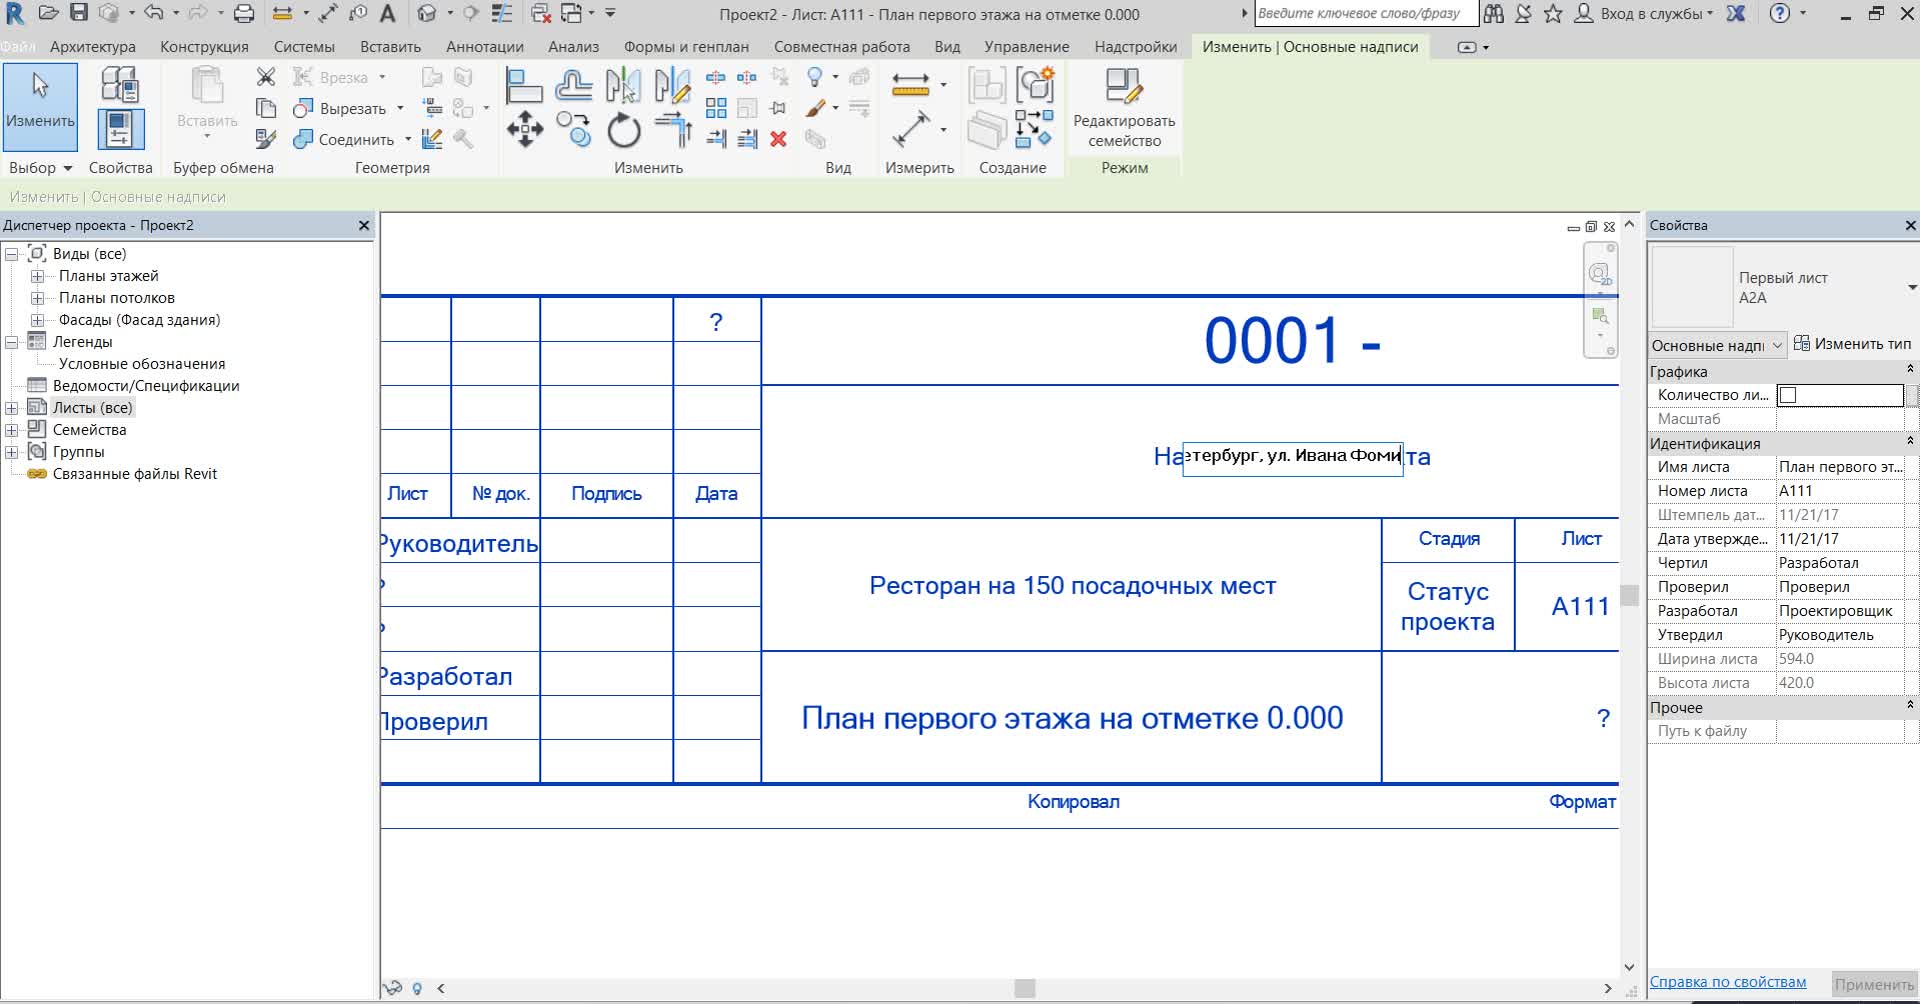
Task: Select Trim/Extend to Corner tool
Action: point(673,130)
